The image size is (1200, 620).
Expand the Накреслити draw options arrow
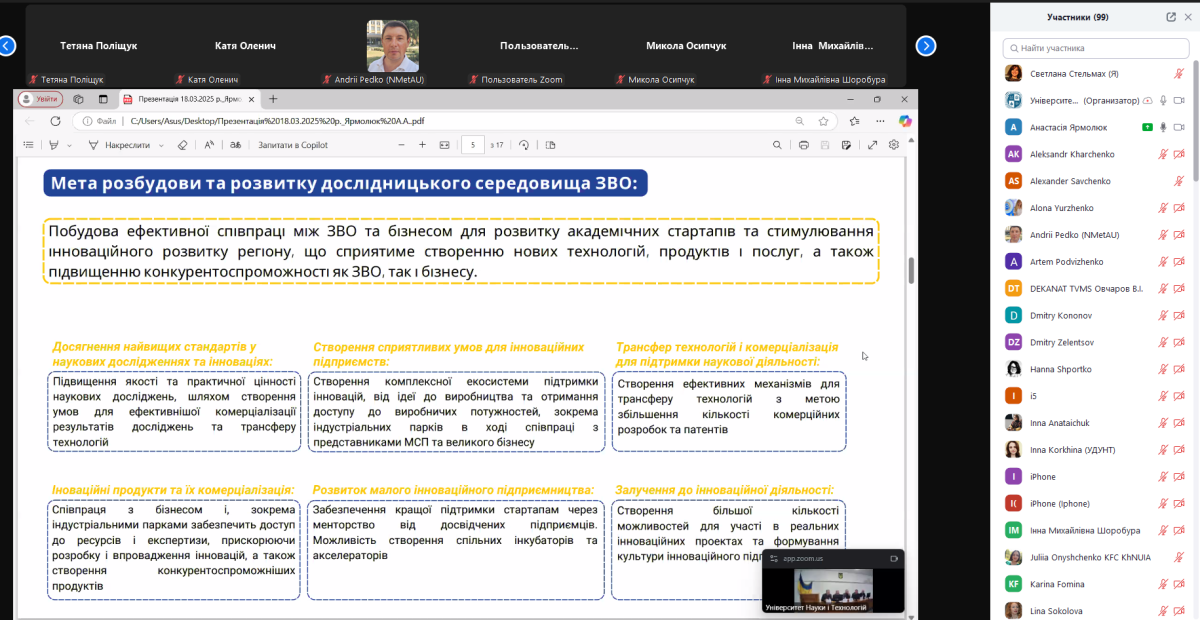(x=160, y=145)
